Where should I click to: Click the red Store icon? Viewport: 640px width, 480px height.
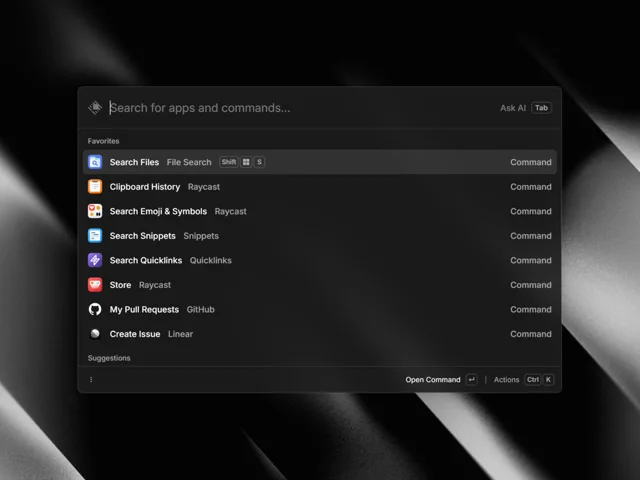tap(95, 284)
